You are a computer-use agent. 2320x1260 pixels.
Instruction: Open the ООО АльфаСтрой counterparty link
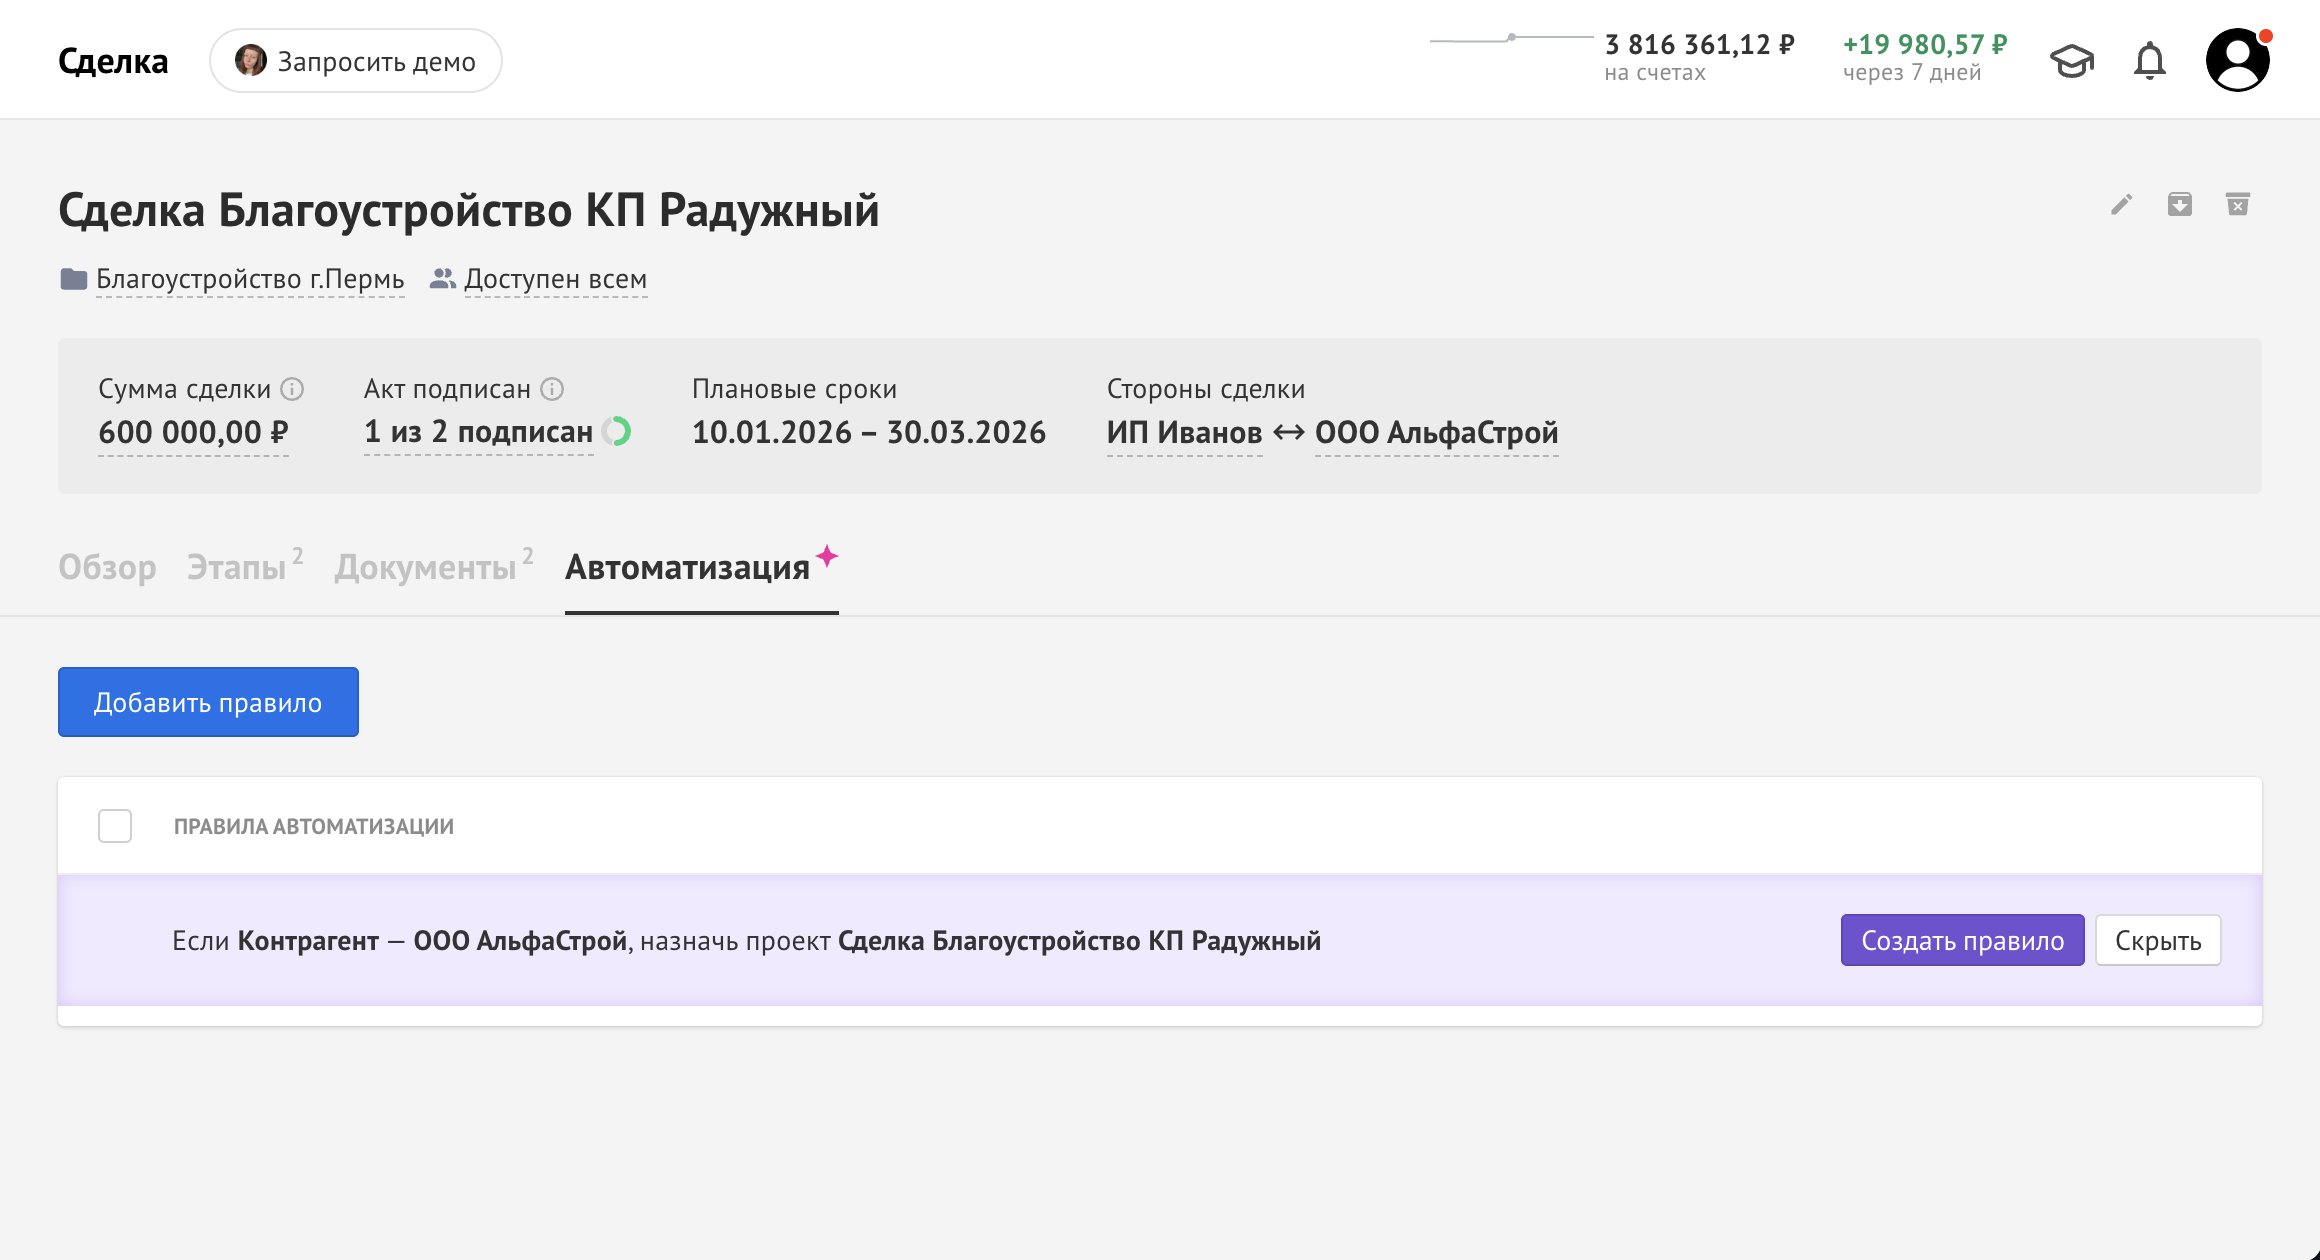1436,432
